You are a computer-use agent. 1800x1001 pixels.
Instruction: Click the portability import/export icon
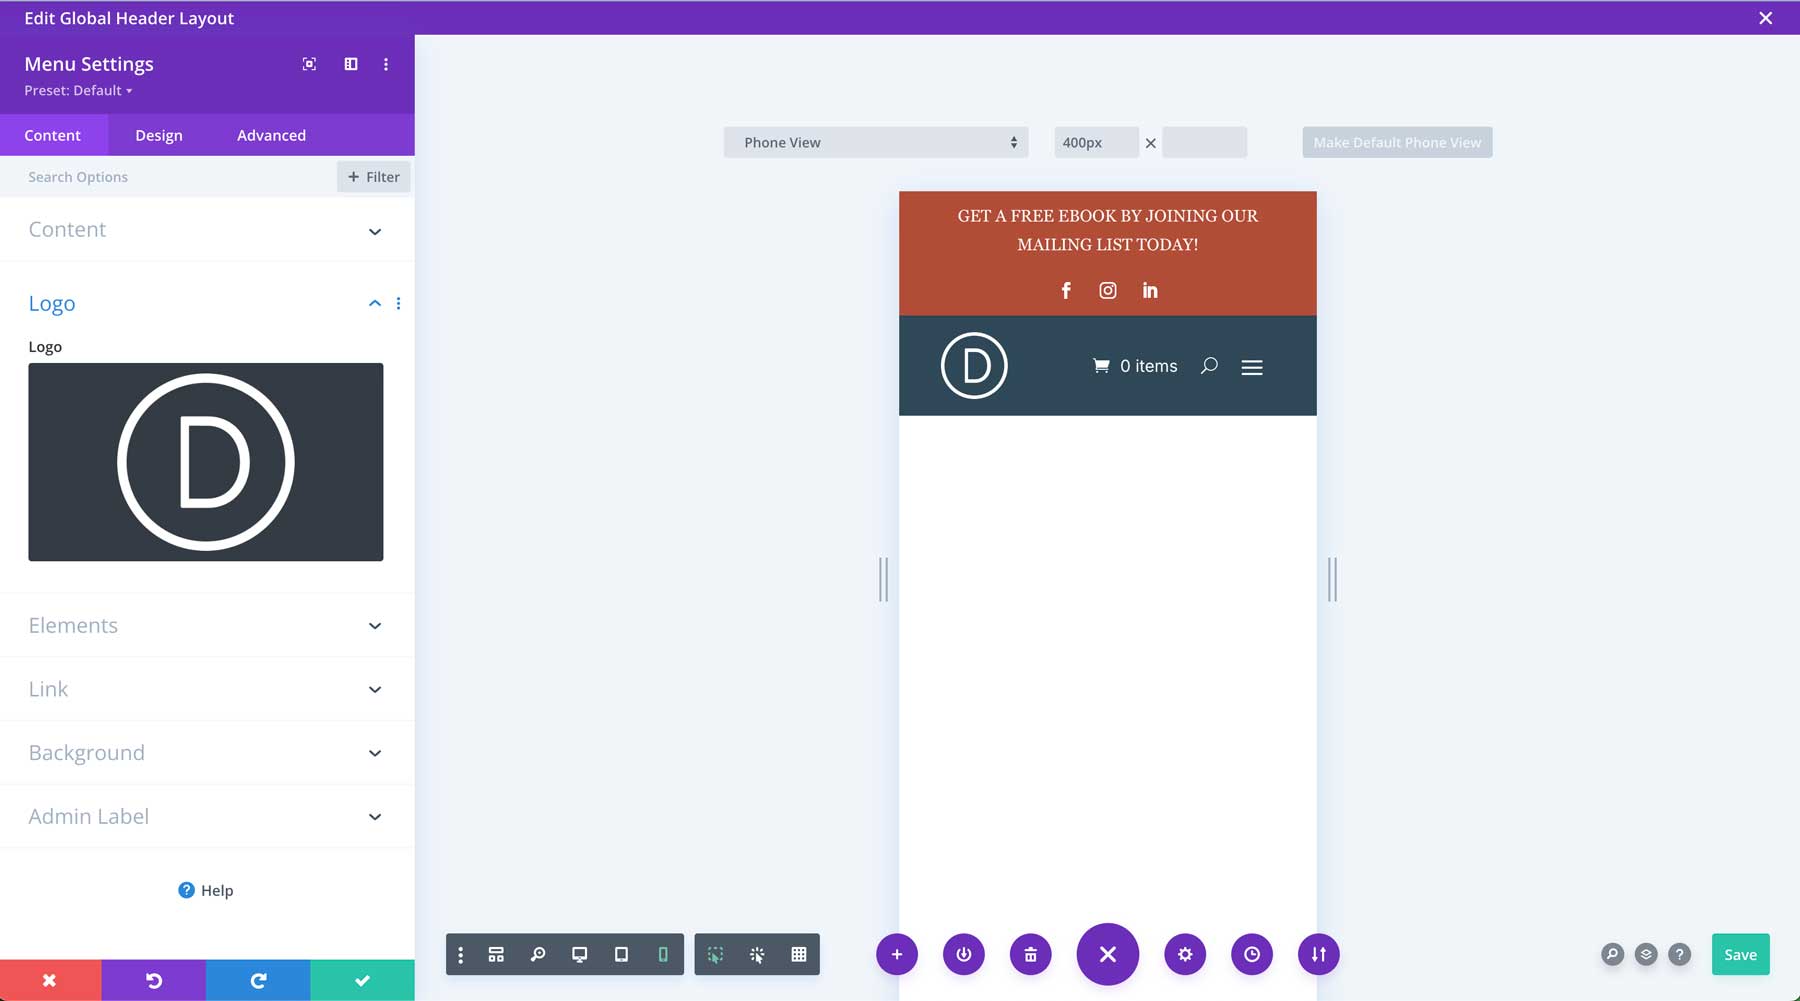(1318, 954)
